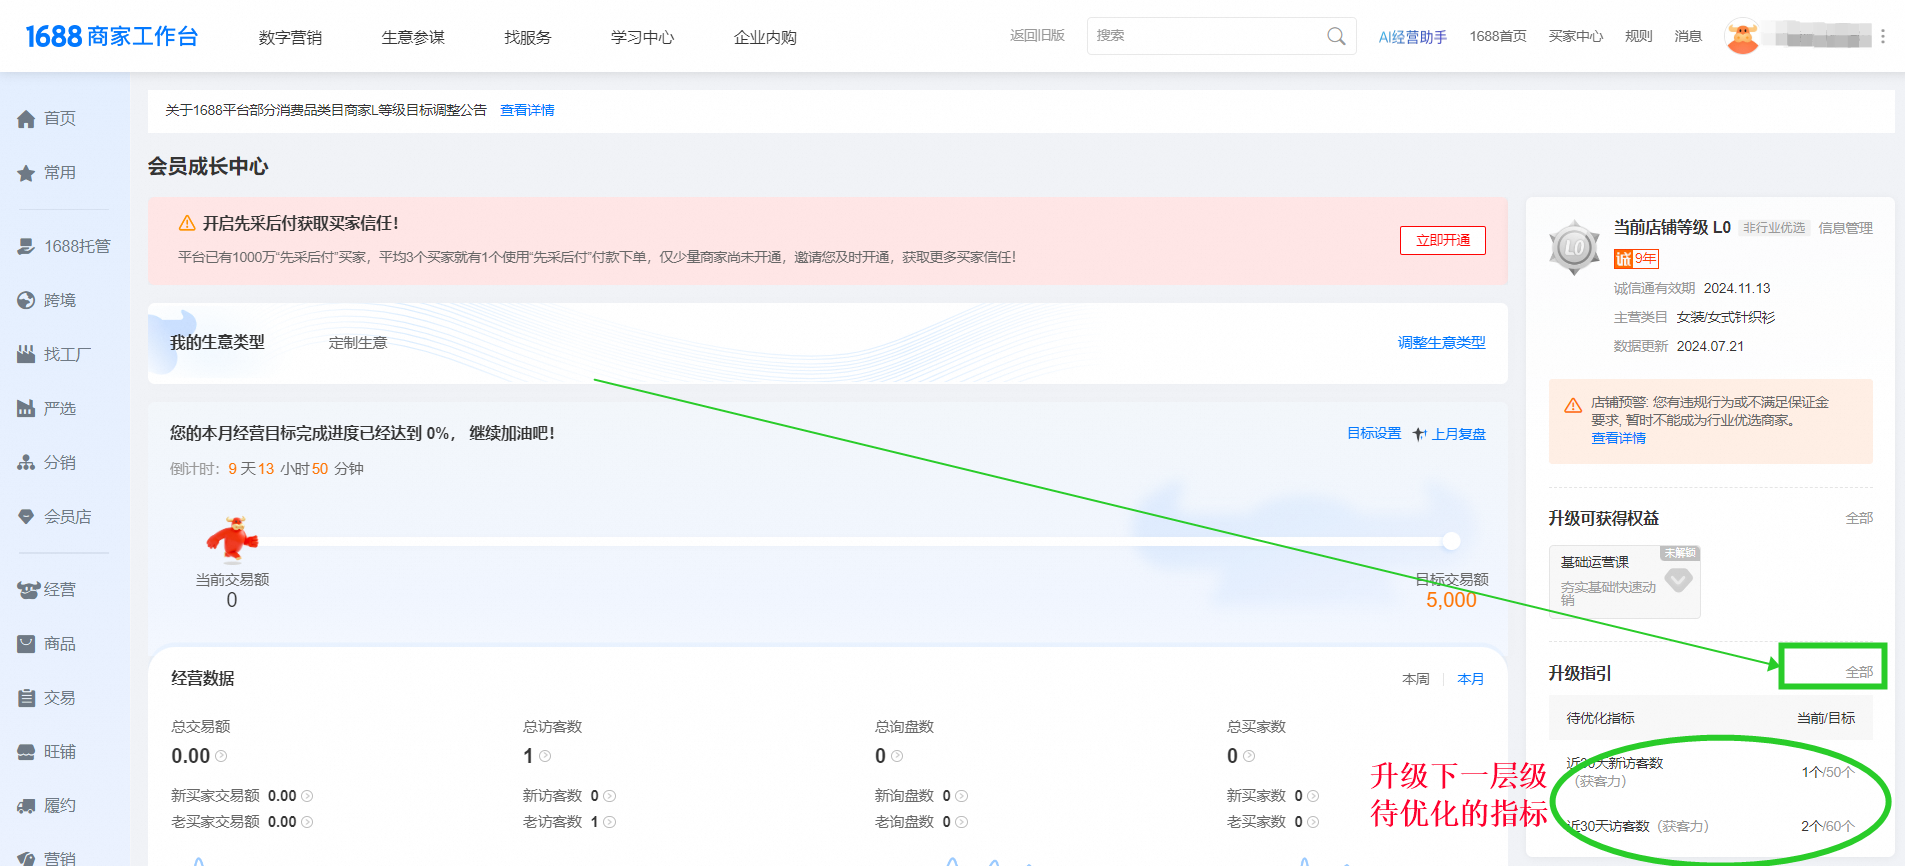Expand 全部 for 升级可获得权益
The height and width of the screenshot is (866, 1905).
[x=1858, y=518]
